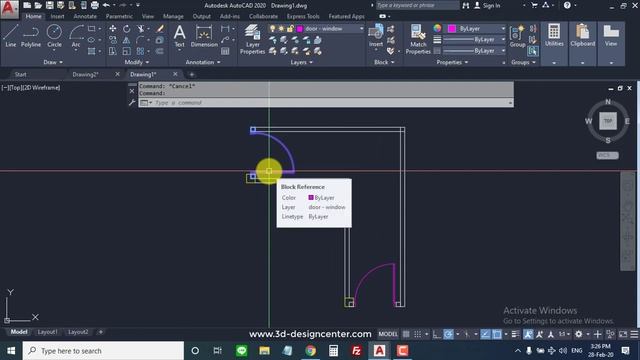Click the Group tool icon
640x360 pixels.
517,36
